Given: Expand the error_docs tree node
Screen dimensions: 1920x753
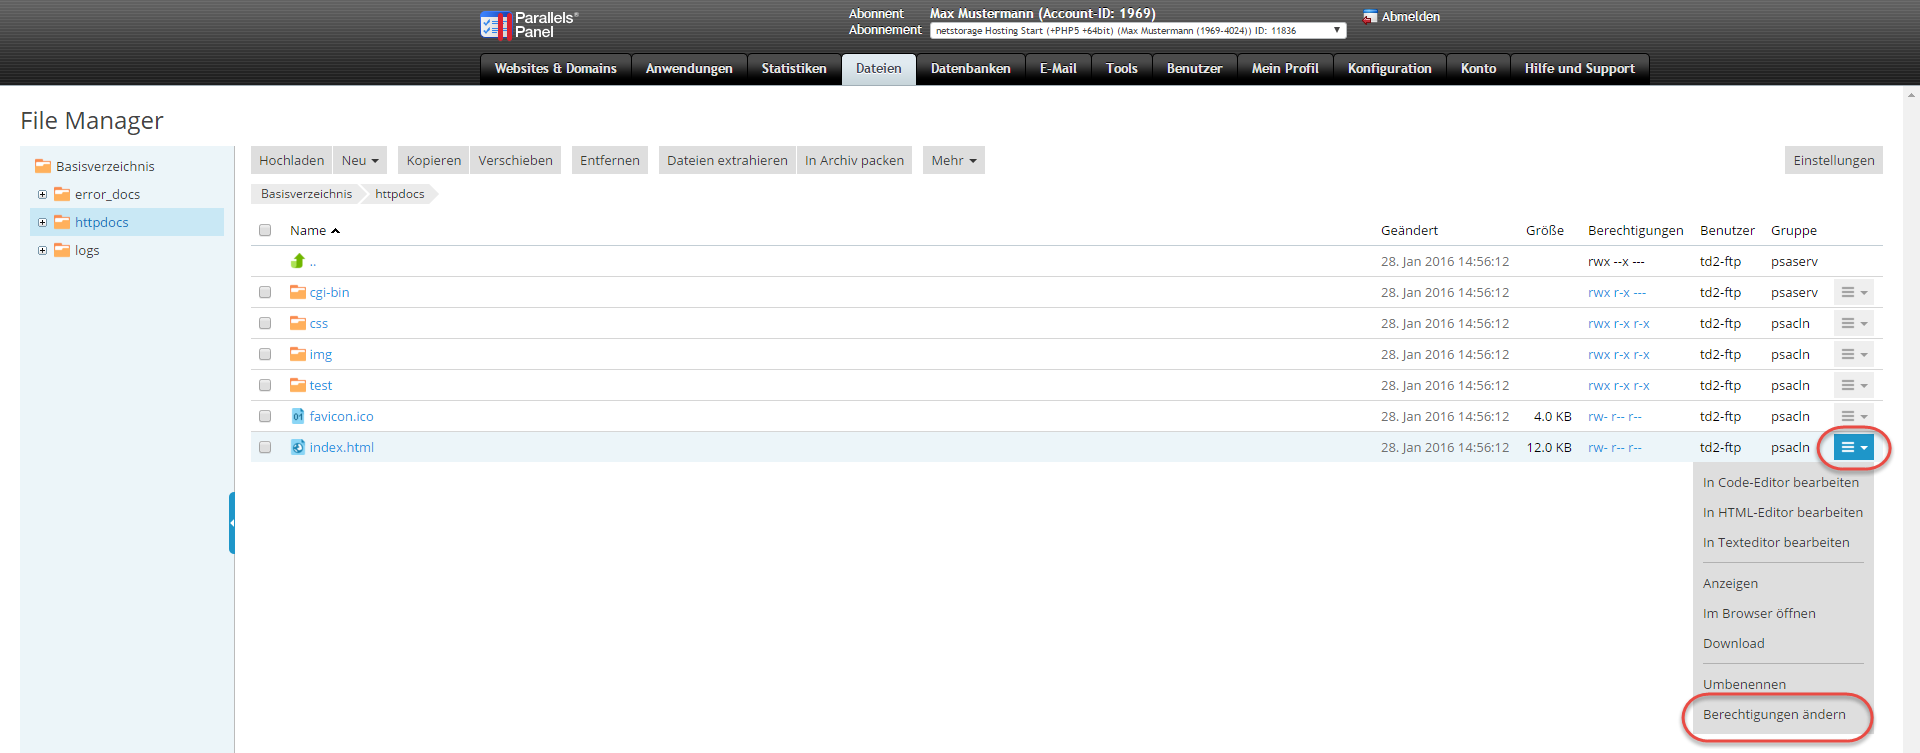Looking at the screenshot, I should pyautogui.click(x=42, y=194).
